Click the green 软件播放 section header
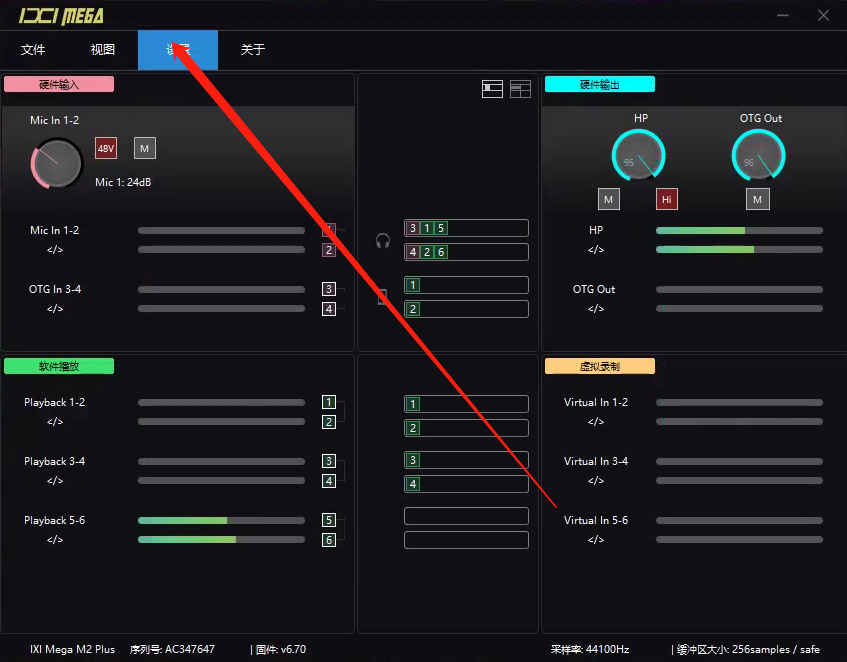Image resolution: width=847 pixels, height=662 pixels. (x=59, y=366)
